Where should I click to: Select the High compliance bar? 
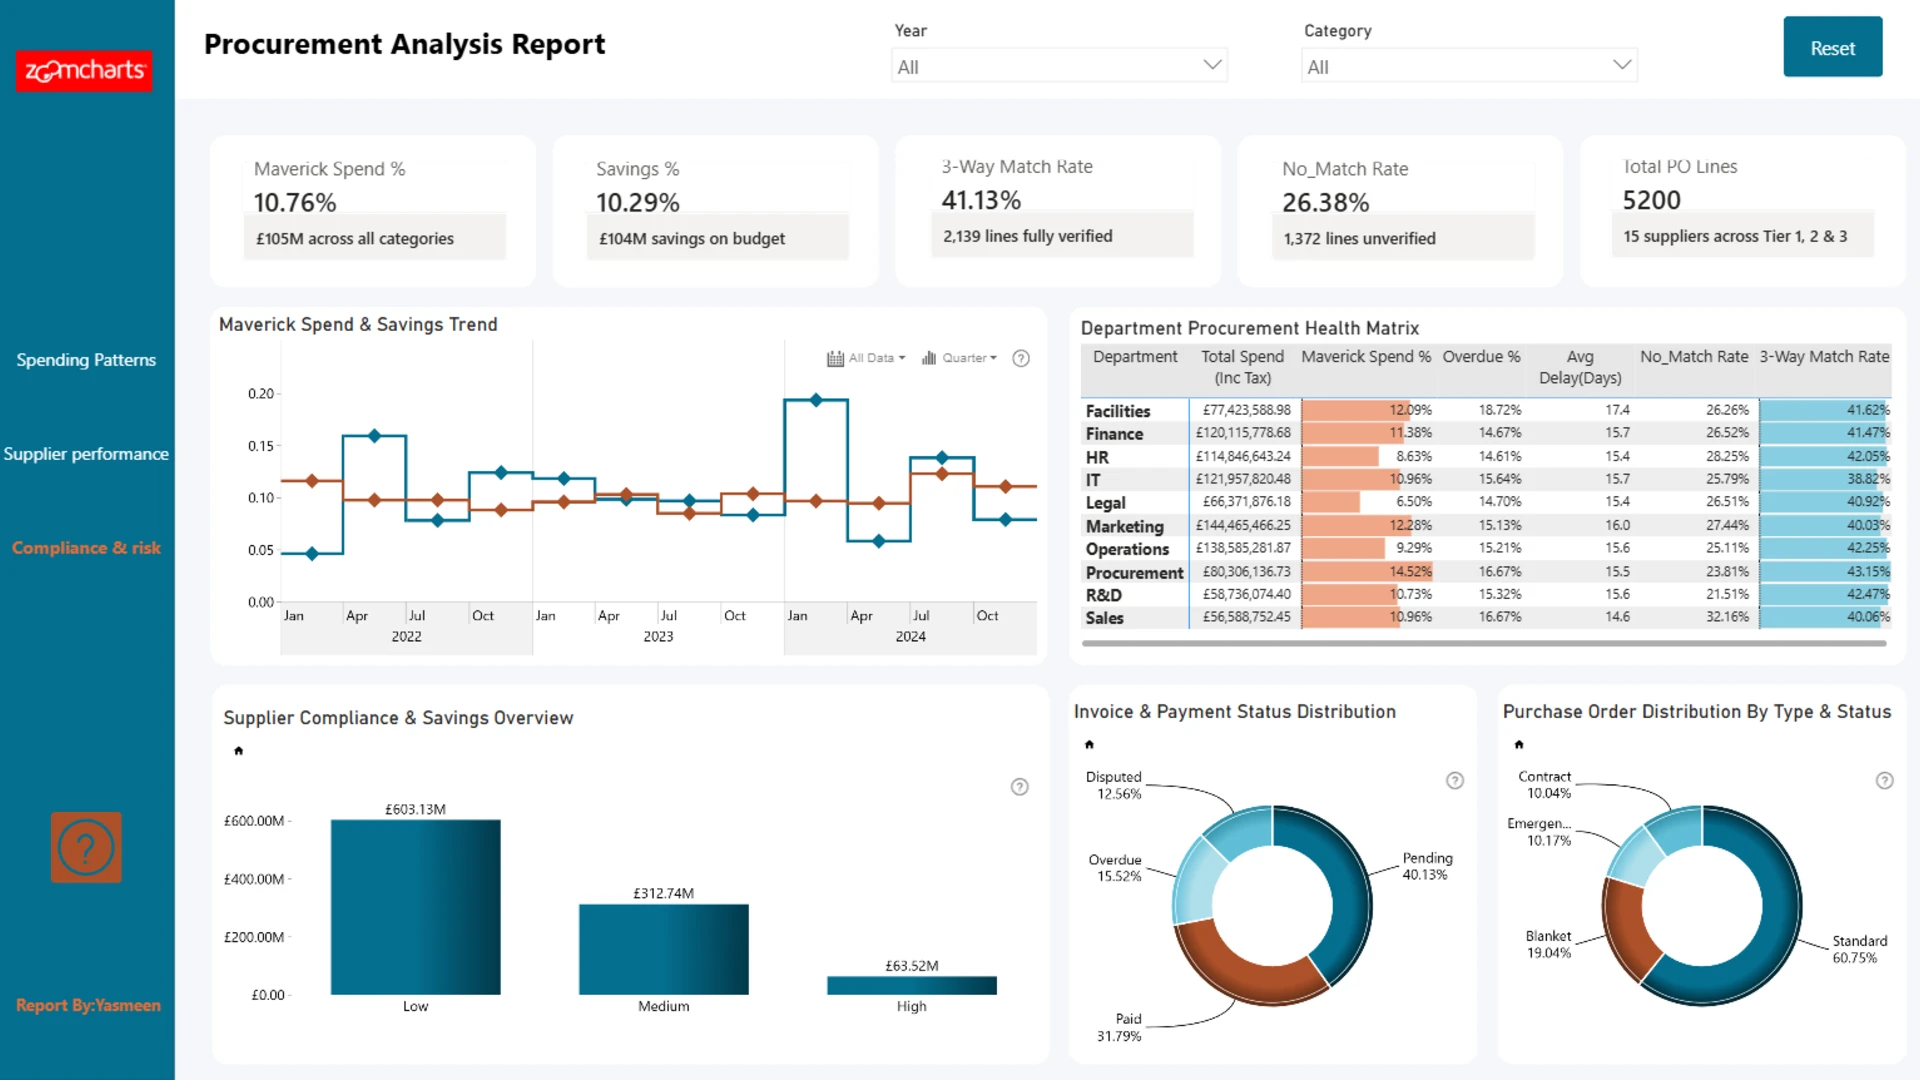[912, 985]
